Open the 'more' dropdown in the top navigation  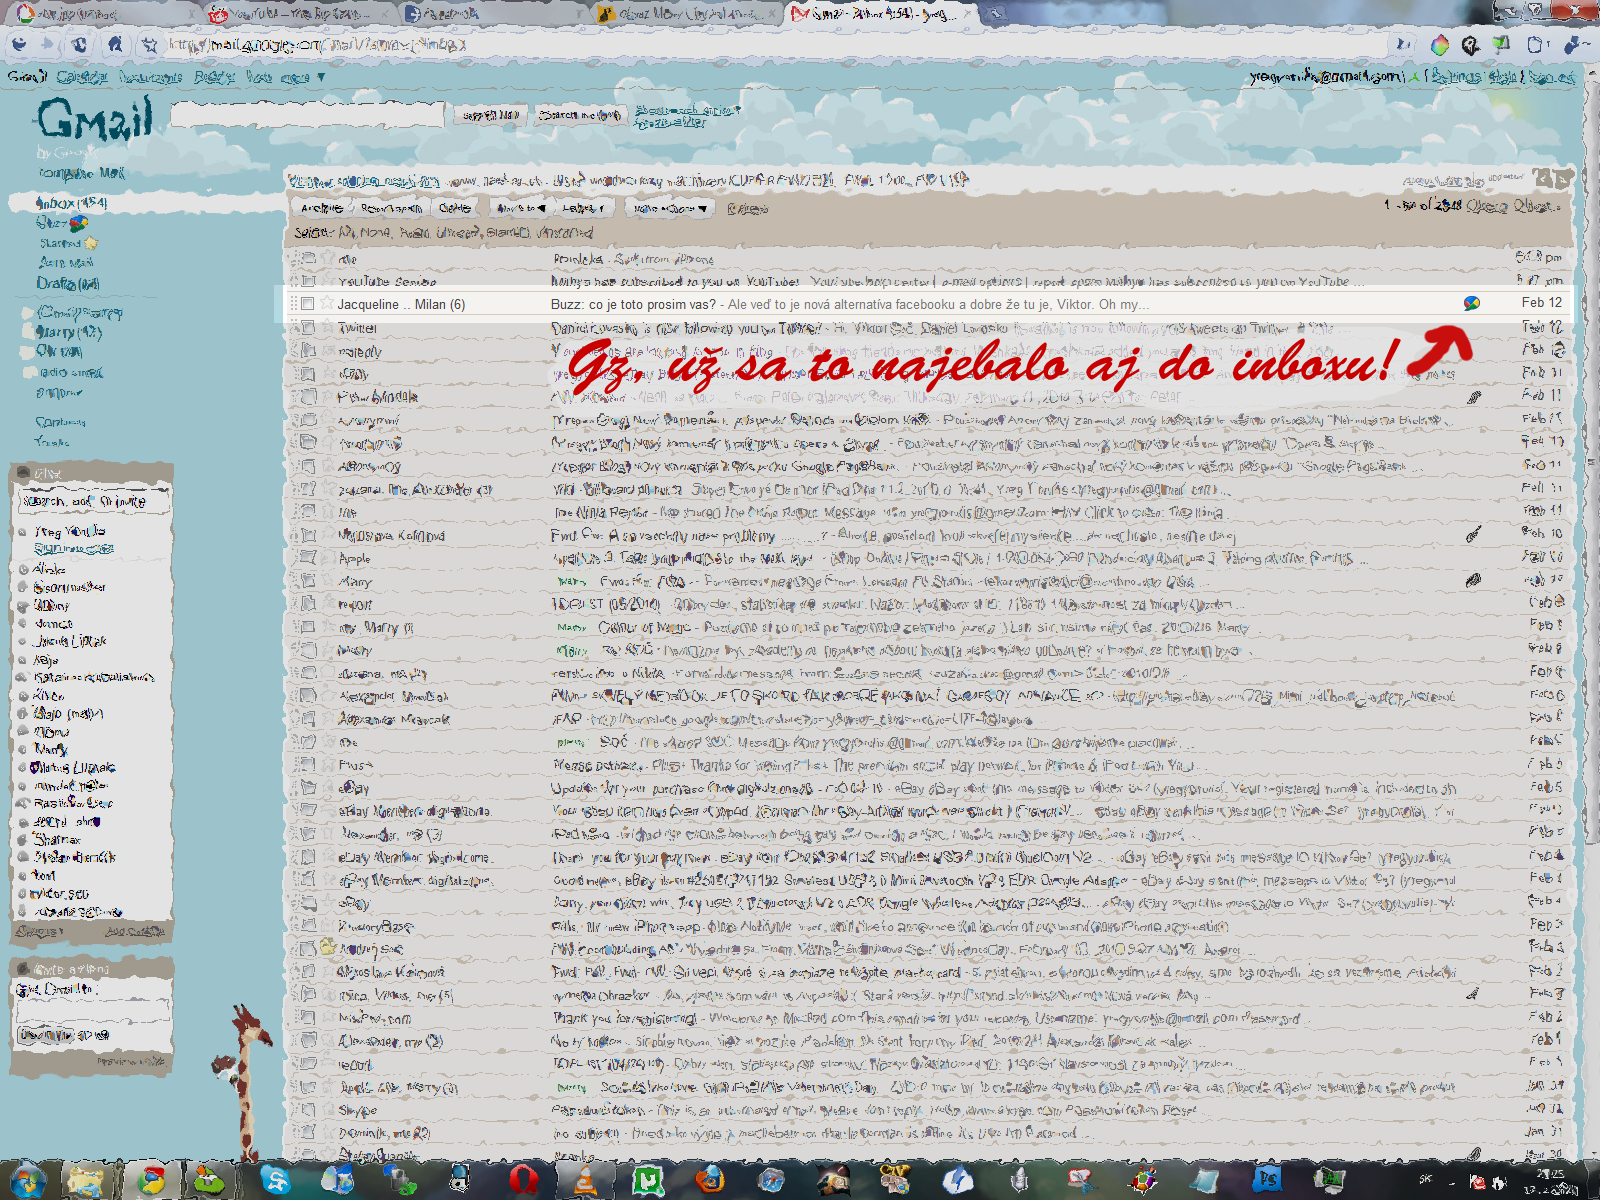tap(301, 77)
